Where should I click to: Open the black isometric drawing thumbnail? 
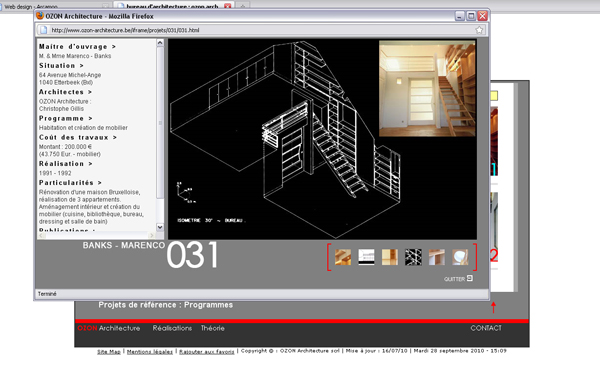[x=413, y=257]
